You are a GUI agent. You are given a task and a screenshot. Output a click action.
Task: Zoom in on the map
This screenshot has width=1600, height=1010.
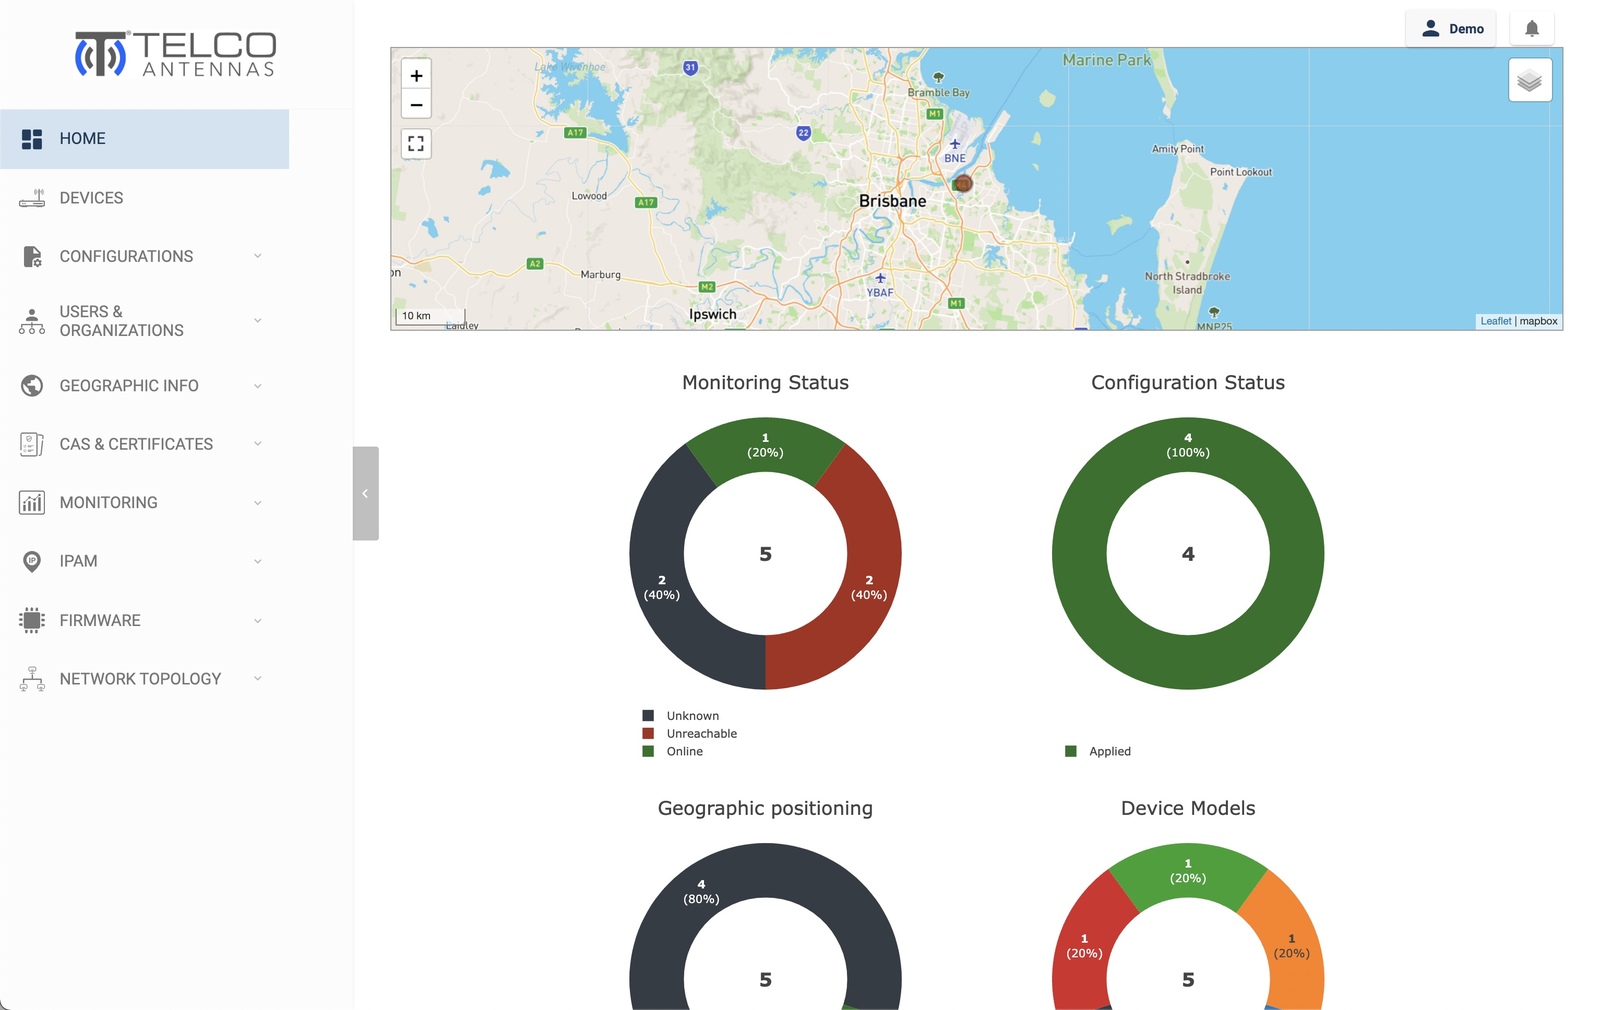(x=417, y=75)
